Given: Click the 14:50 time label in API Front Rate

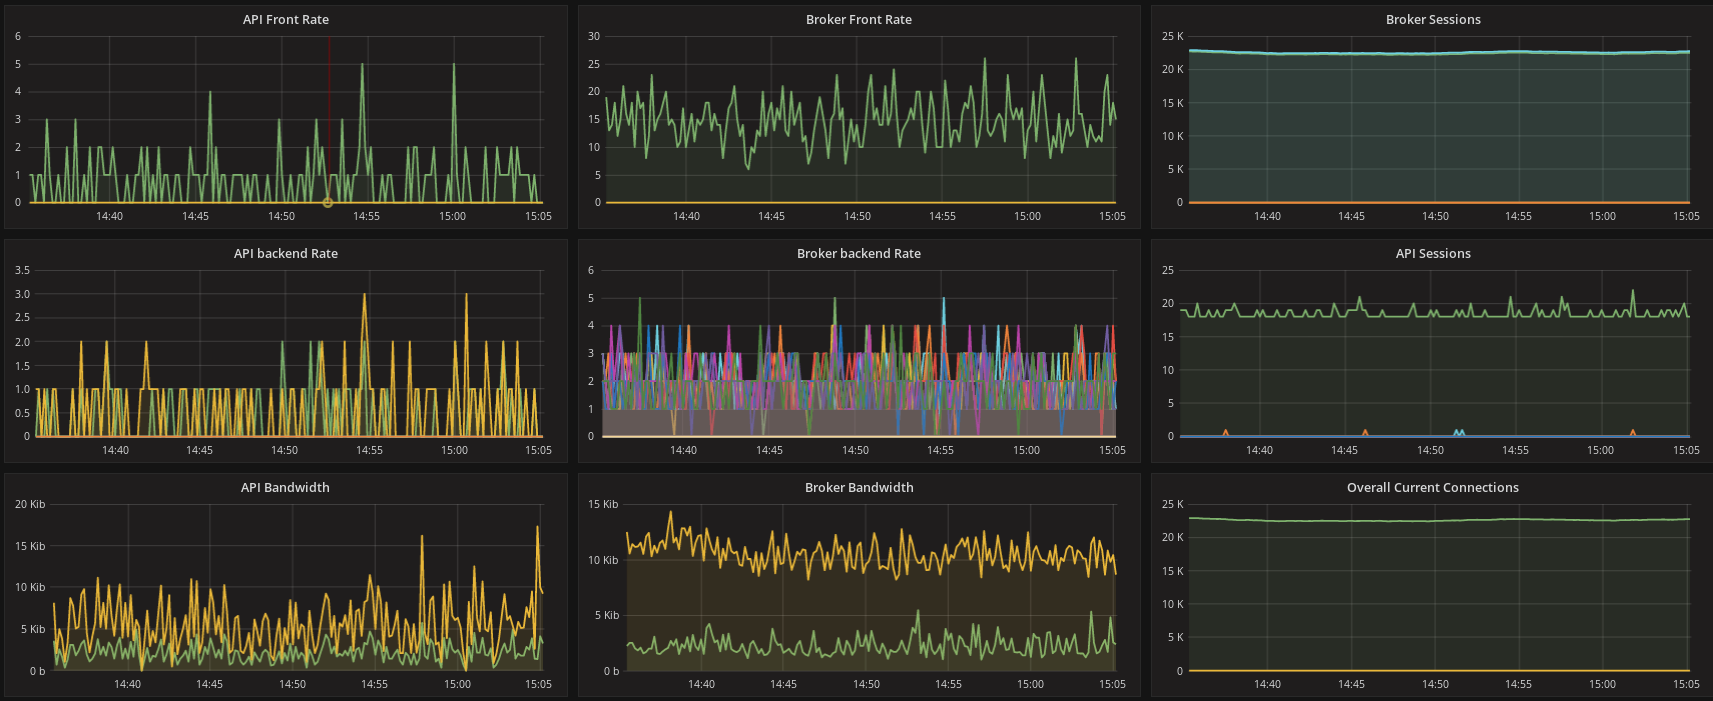Looking at the screenshot, I should tap(282, 216).
